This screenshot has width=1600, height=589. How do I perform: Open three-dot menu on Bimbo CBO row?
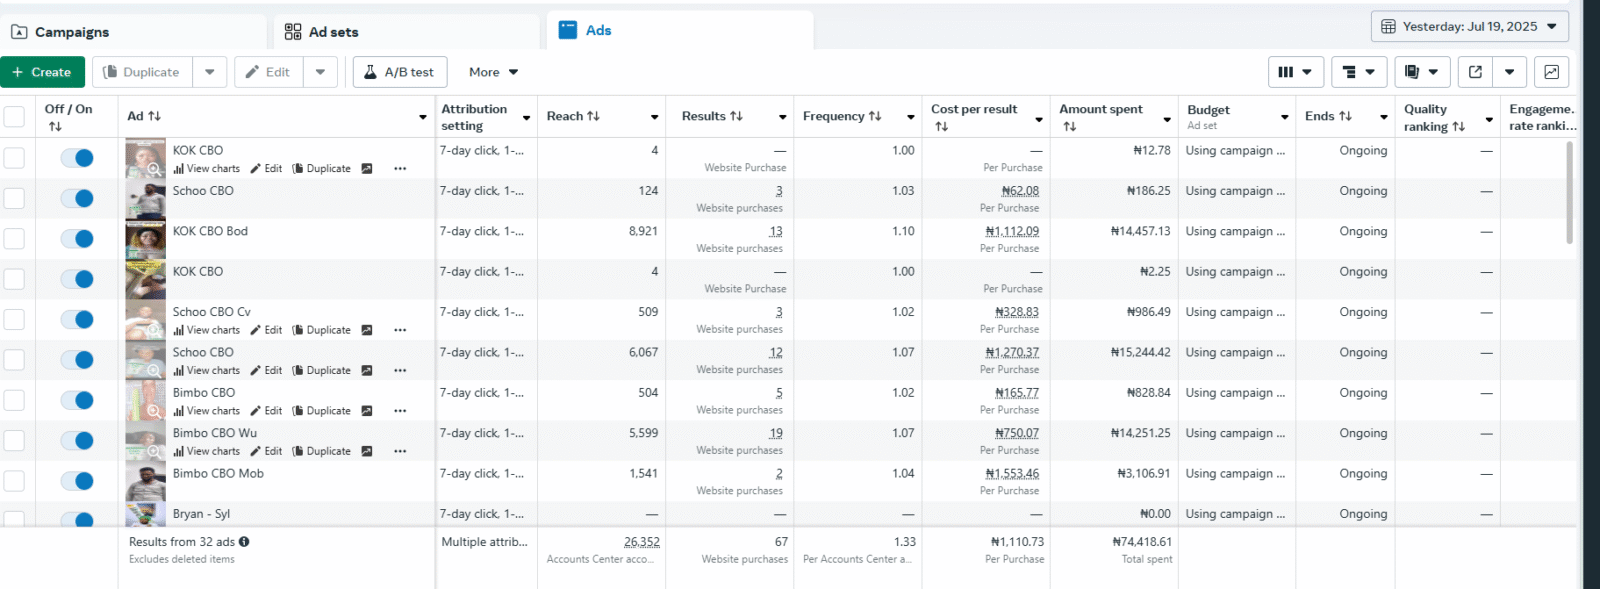point(400,411)
